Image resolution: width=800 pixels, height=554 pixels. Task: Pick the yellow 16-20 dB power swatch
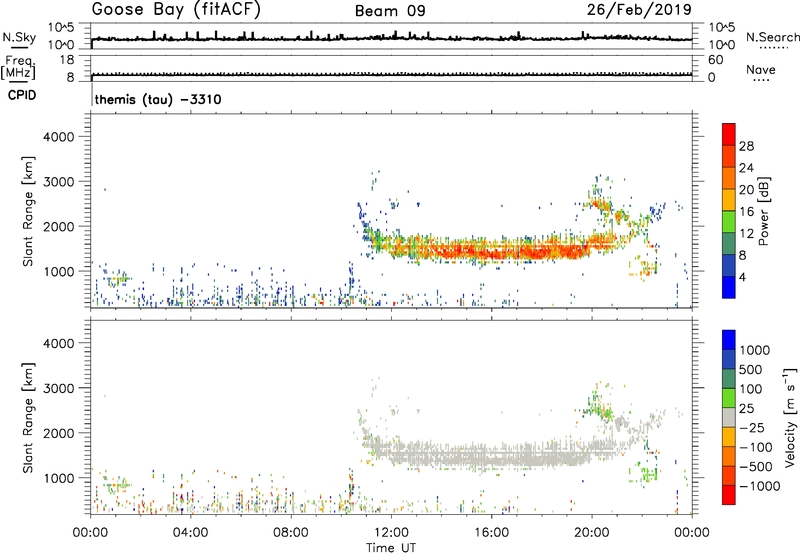tap(729, 200)
